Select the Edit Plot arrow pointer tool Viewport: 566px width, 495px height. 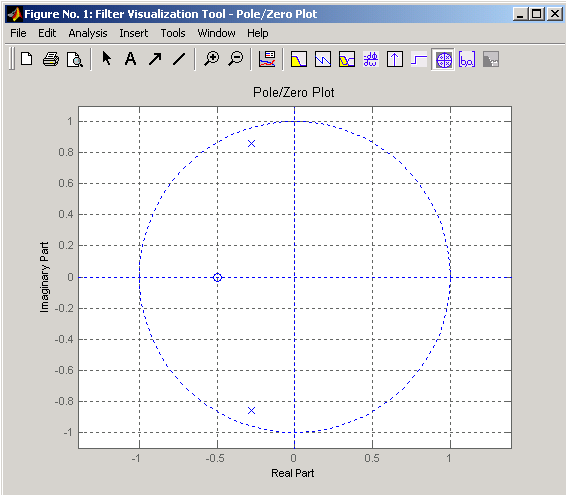[106, 59]
